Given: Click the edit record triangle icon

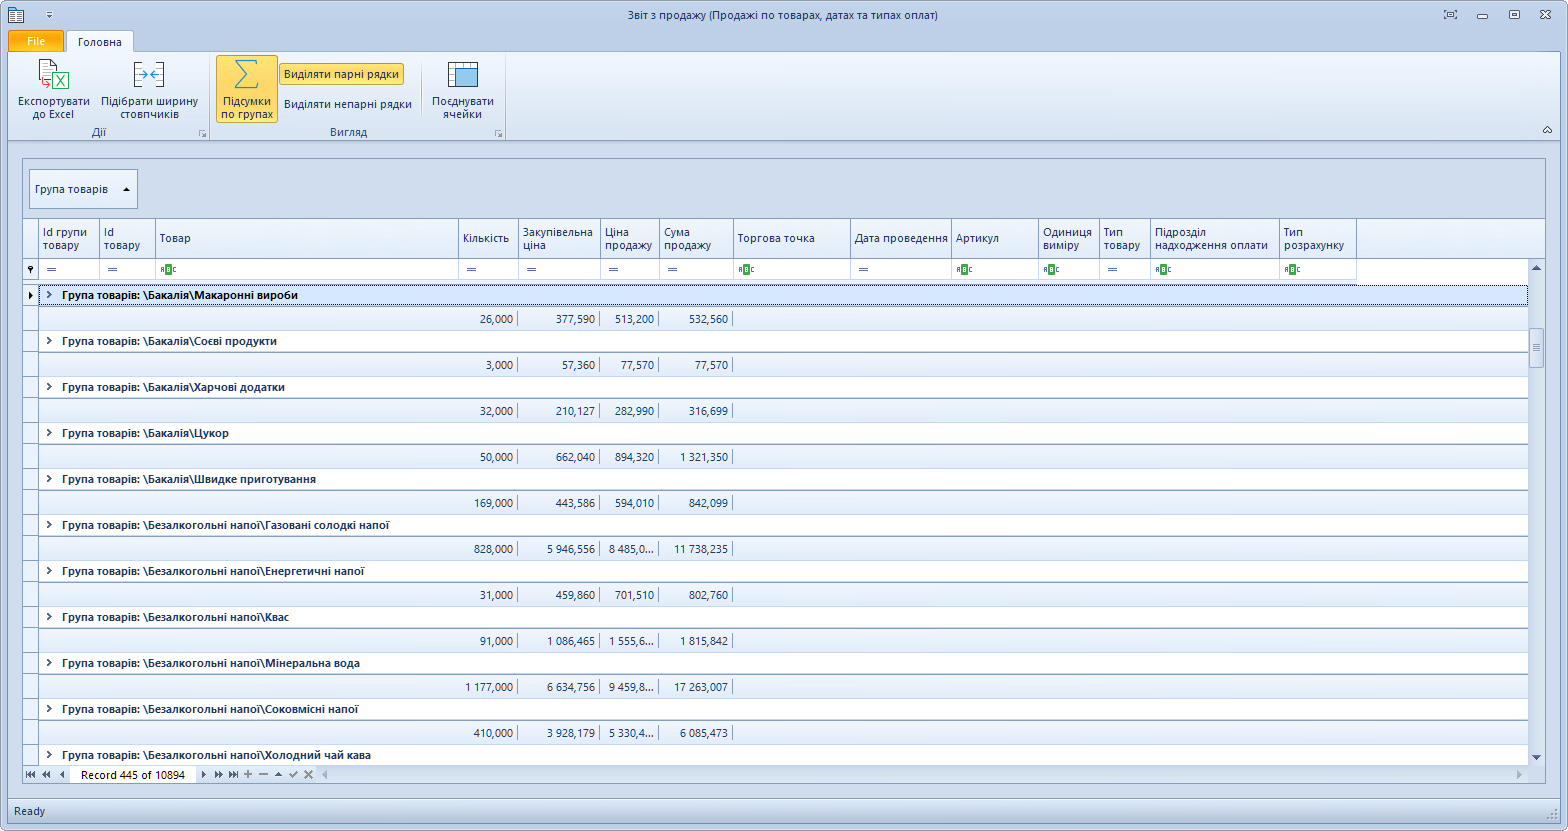Looking at the screenshot, I should point(278,775).
